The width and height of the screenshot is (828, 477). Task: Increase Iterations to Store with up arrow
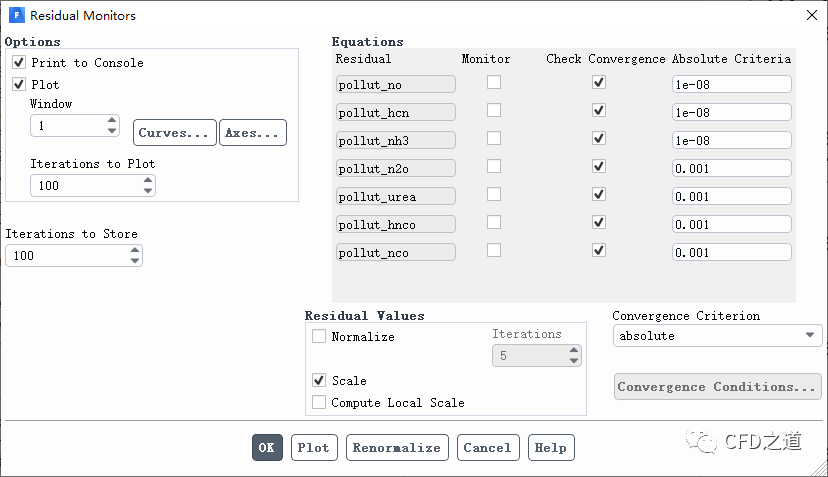point(135,251)
